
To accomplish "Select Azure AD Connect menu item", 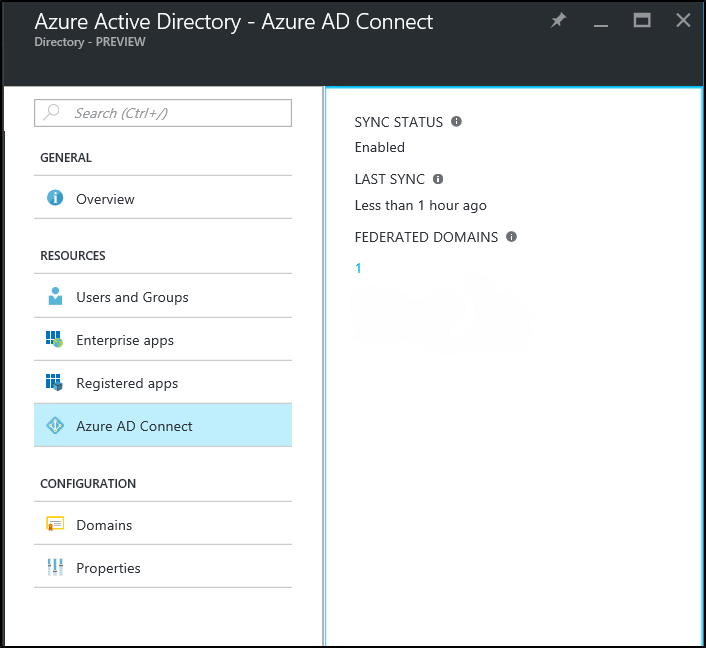I will 163,425.
